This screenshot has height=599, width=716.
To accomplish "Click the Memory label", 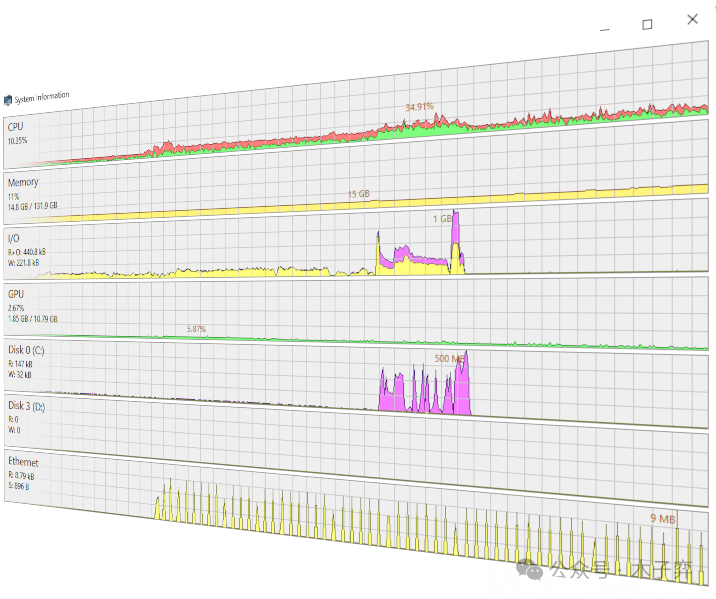I will pyautogui.click(x=23, y=183).
